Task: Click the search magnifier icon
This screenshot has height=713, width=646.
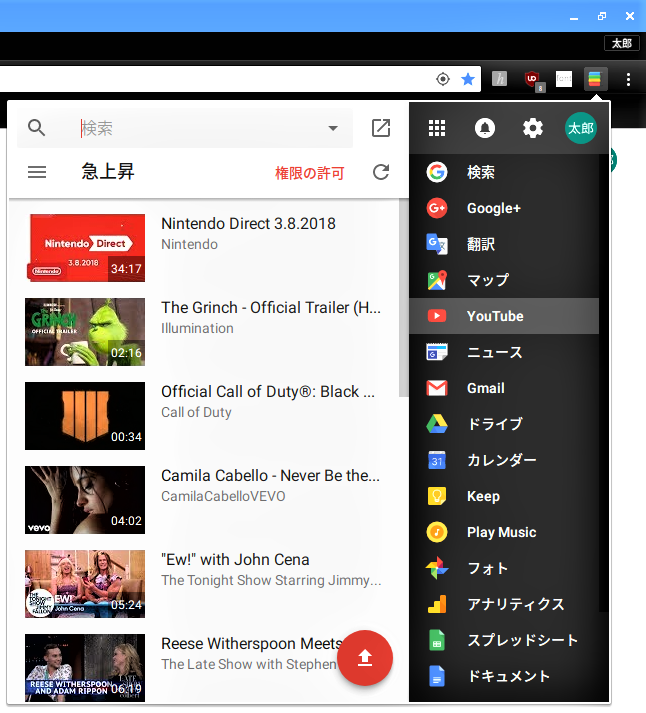Action: pyautogui.click(x=36, y=128)
